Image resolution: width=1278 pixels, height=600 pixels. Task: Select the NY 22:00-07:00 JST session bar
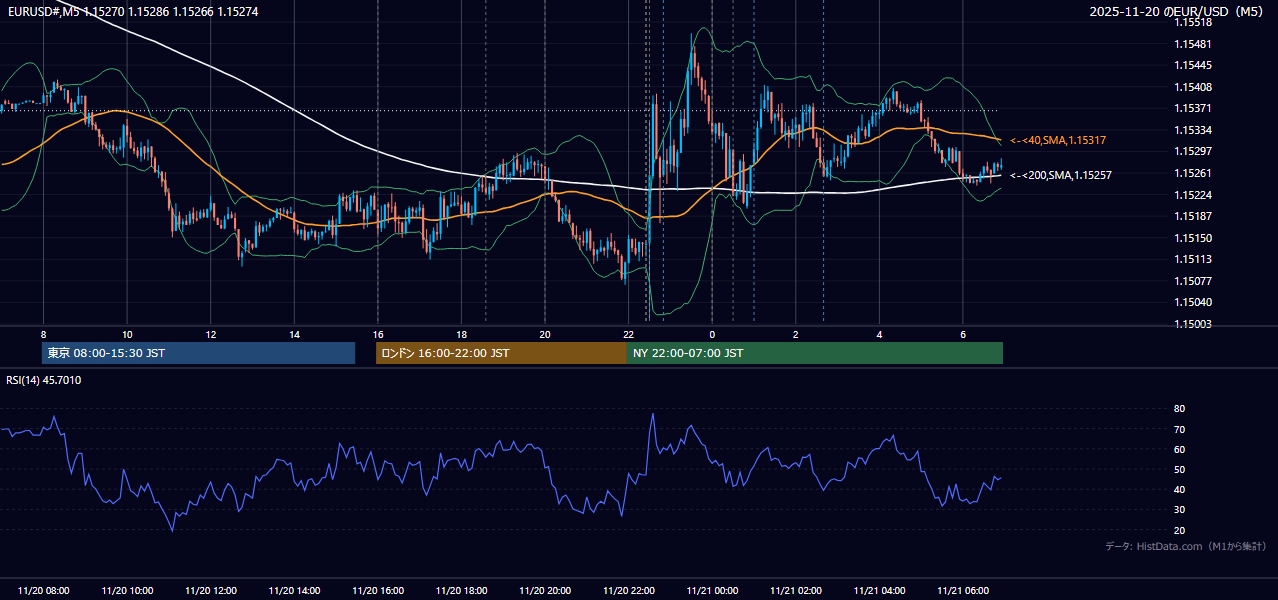tap(815, 353)
